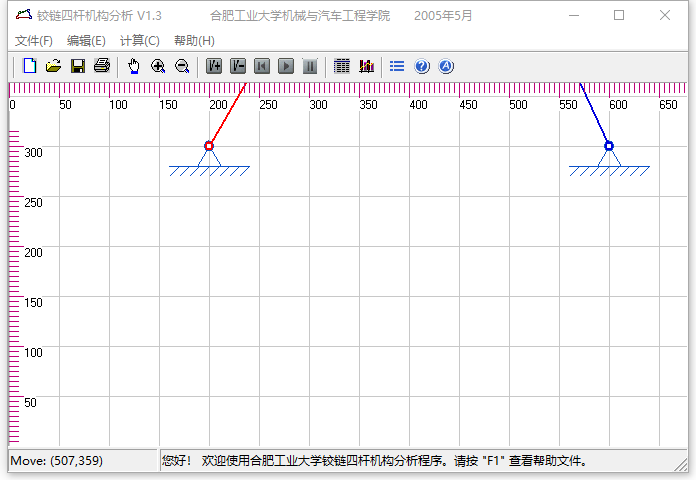The image size is (696, 480).
Task: Open the data table grid icon
Action: click(x=342, y=66)
